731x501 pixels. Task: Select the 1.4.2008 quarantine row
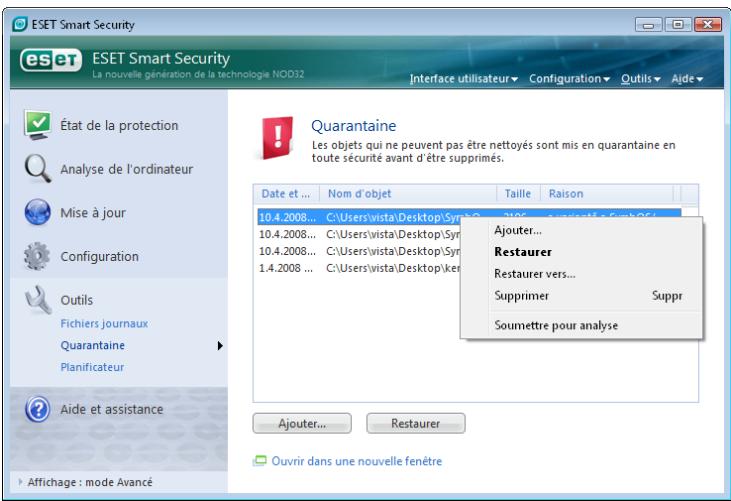tap(359, 268)
